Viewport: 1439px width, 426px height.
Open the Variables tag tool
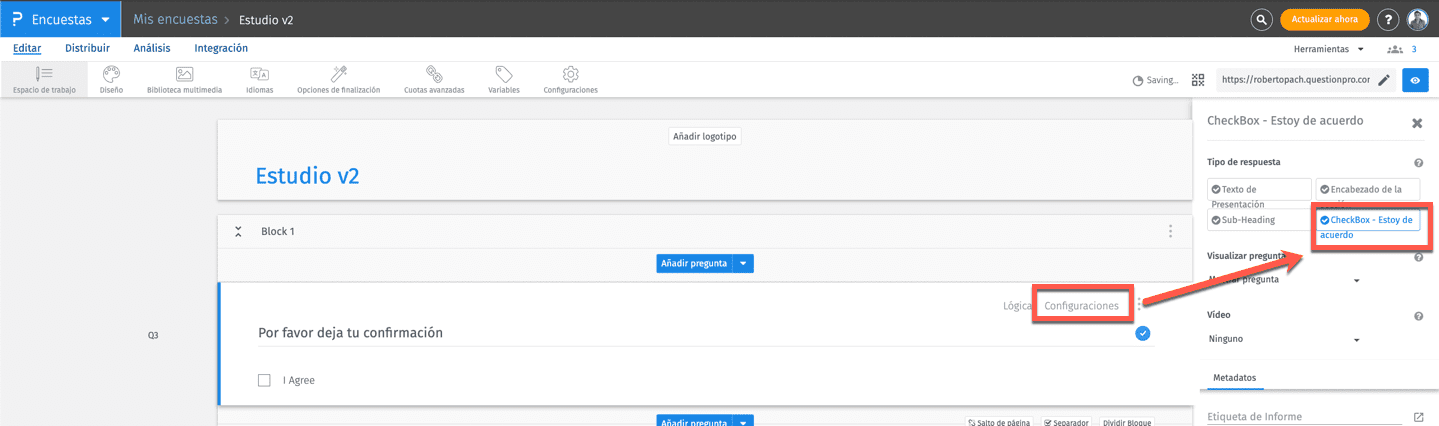504,80
